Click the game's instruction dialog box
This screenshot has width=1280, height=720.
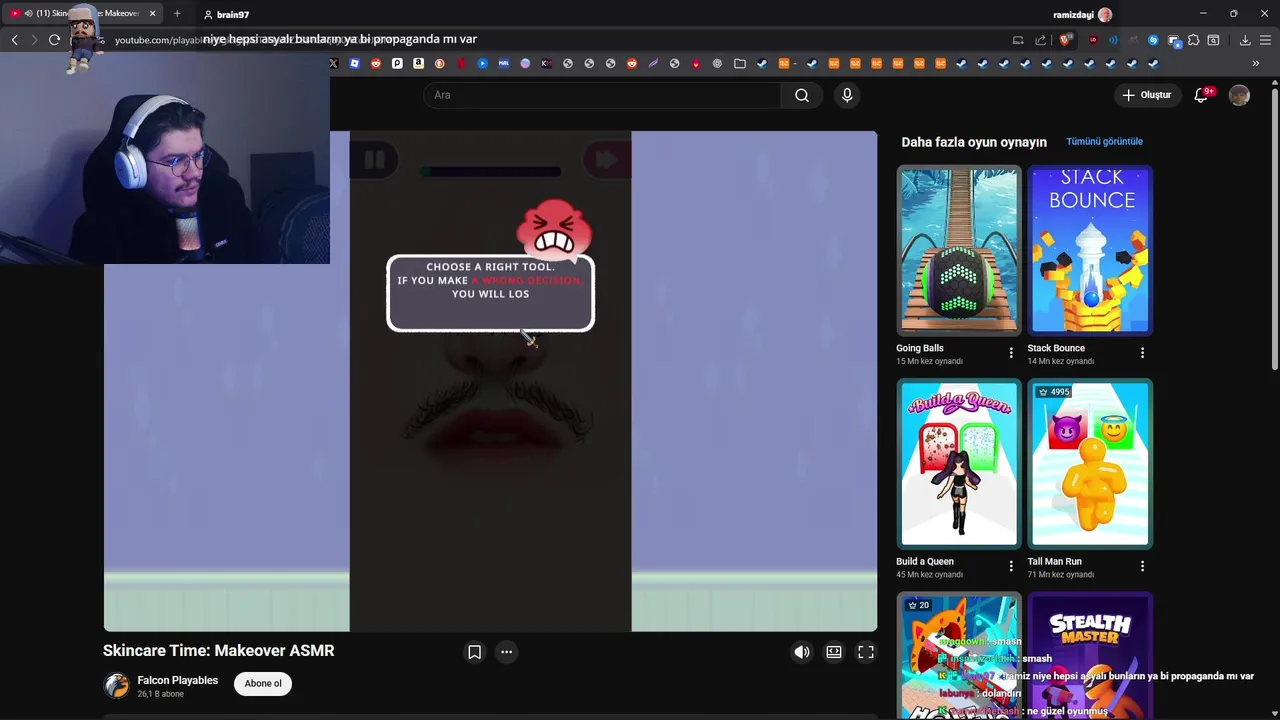(490, 293)
